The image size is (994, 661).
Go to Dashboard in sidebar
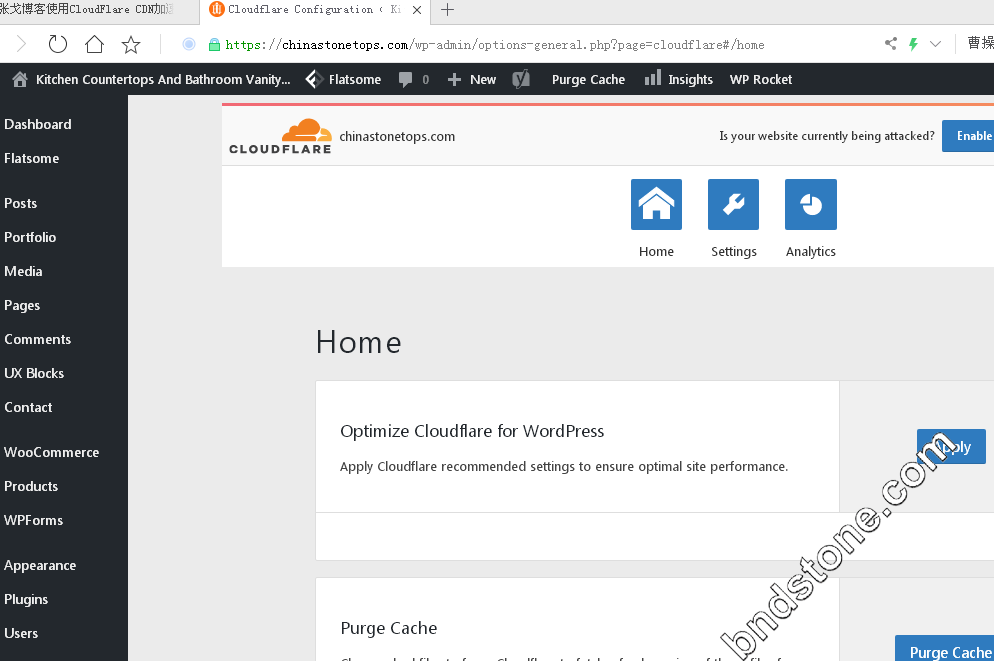(38, 124)
